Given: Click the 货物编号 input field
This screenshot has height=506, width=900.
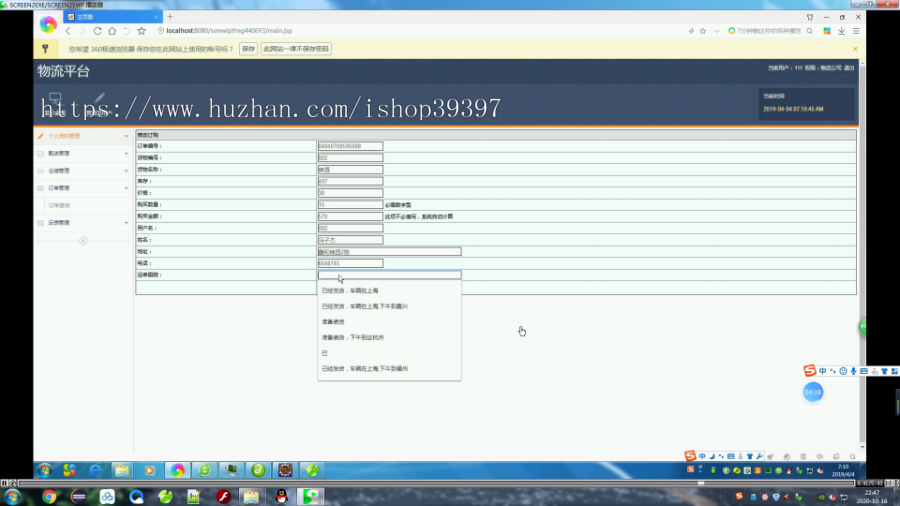Looking at the screenshot, I should coord(350,158).
